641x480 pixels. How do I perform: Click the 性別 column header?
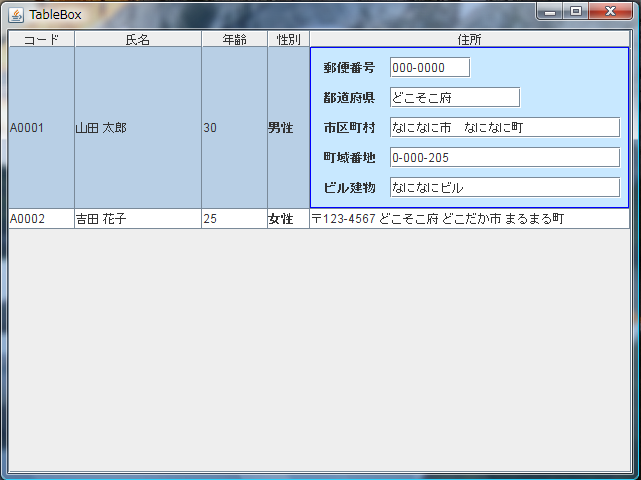[x=288, y=39]
